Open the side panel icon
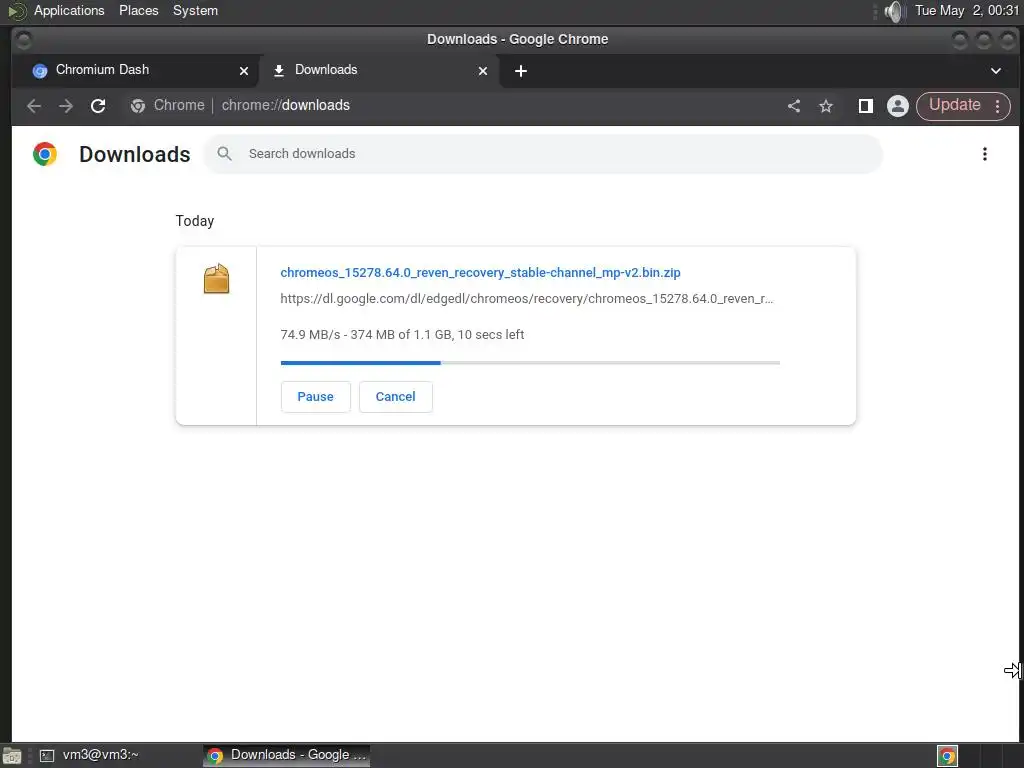Screen dimensions: 1024x768 [865, 106]
